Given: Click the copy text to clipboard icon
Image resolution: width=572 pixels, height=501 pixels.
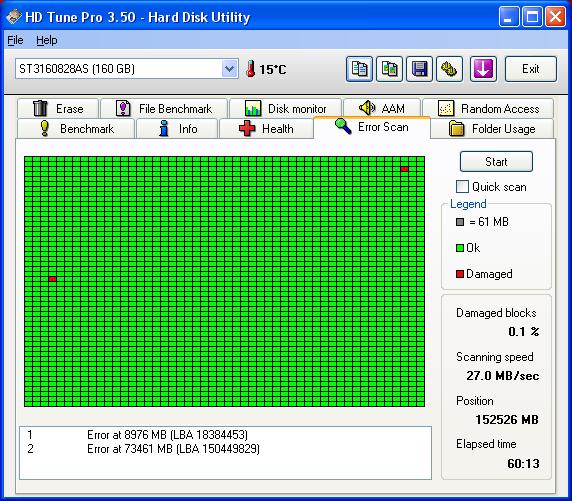Looking at the screenshot, I should click(359, 69).
